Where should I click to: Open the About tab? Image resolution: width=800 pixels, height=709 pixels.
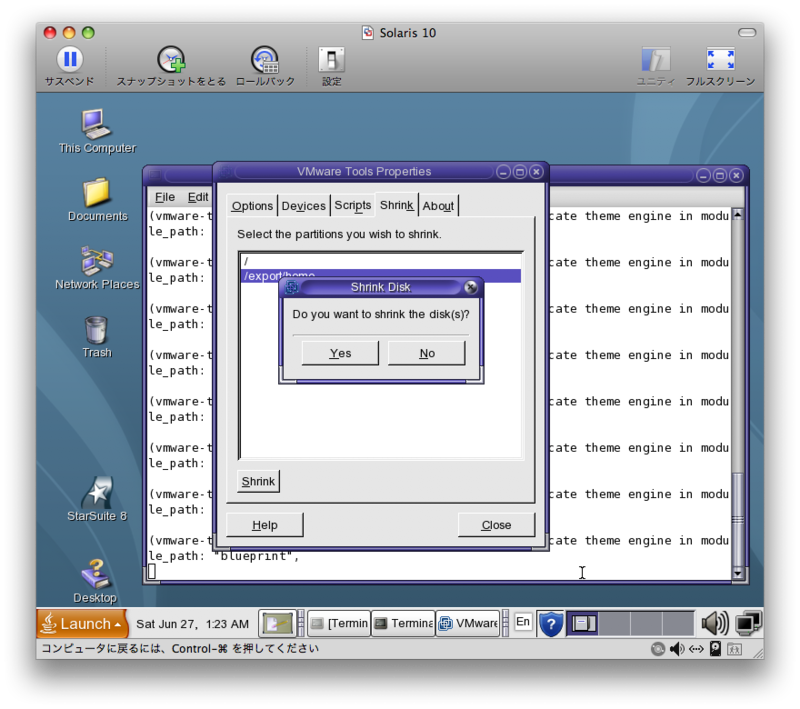pyautogui.click(x=438, y=206)
